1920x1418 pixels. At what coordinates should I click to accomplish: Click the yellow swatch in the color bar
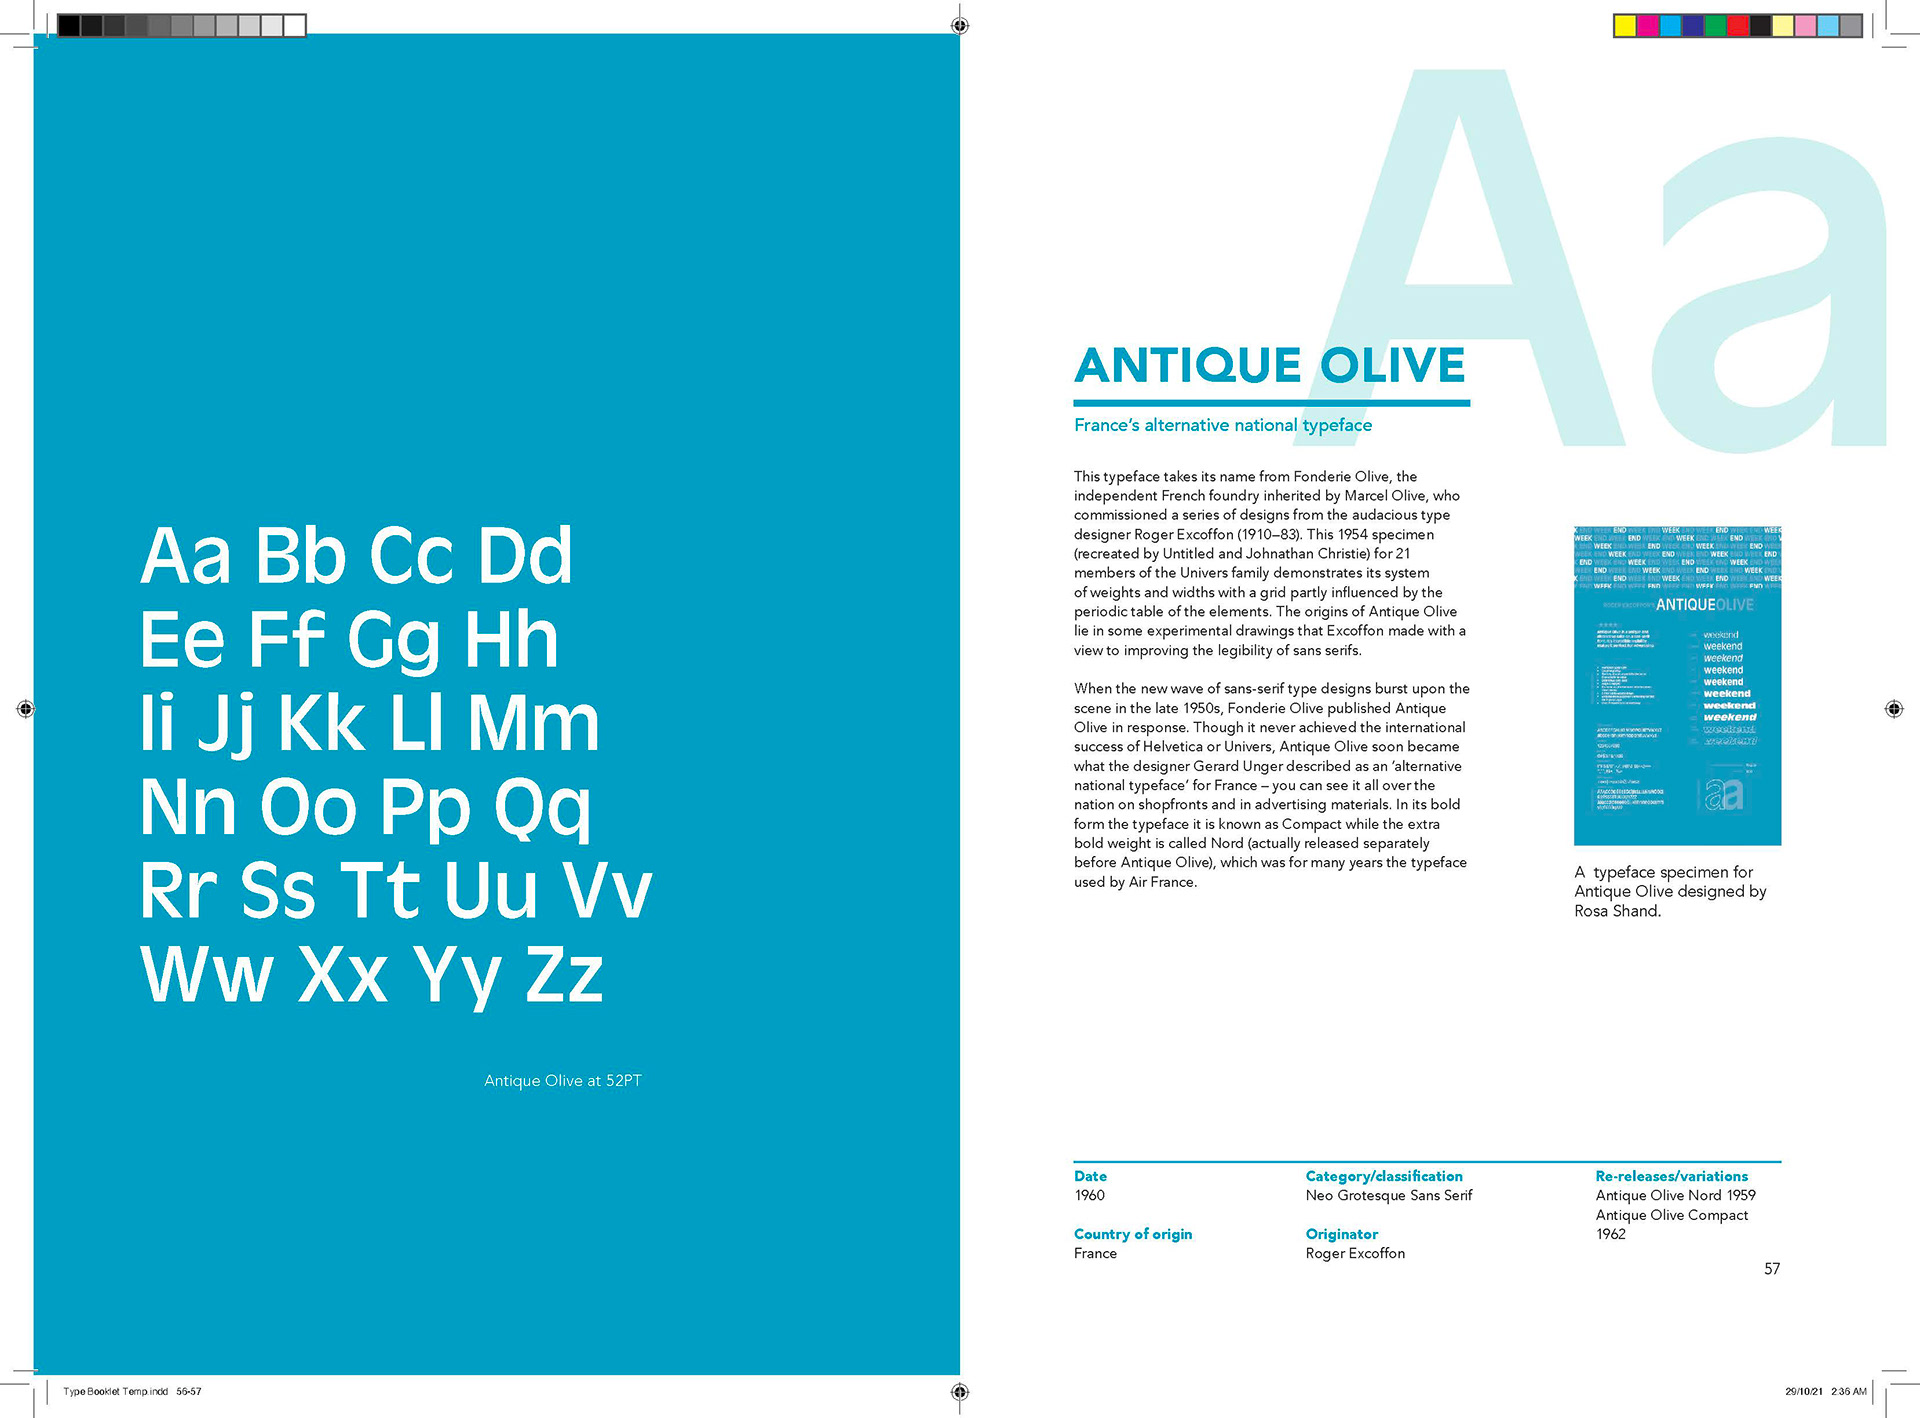[1625, 25]
